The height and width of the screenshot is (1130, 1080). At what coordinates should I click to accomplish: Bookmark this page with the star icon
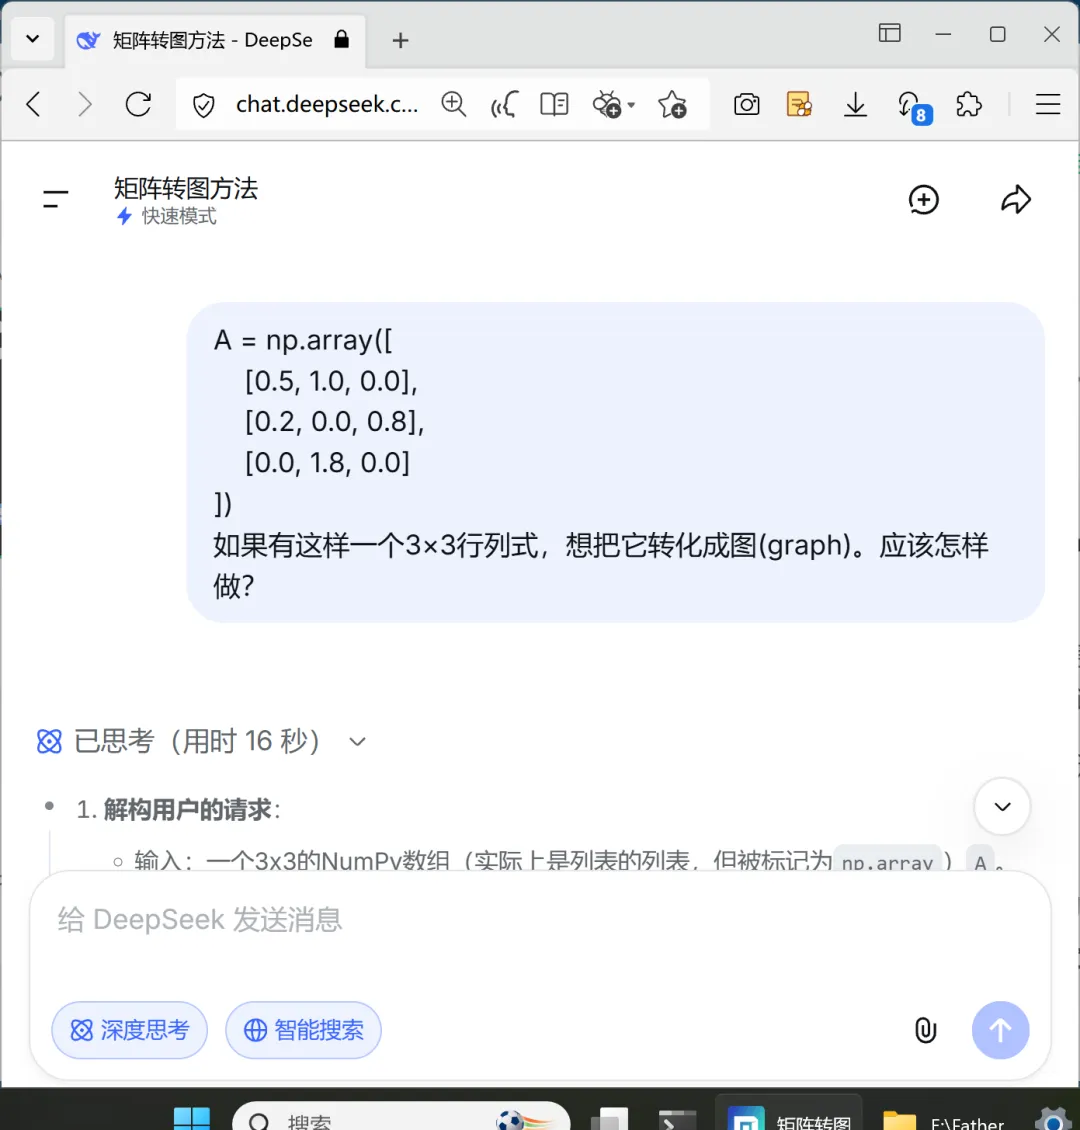[x=672, y=105]
